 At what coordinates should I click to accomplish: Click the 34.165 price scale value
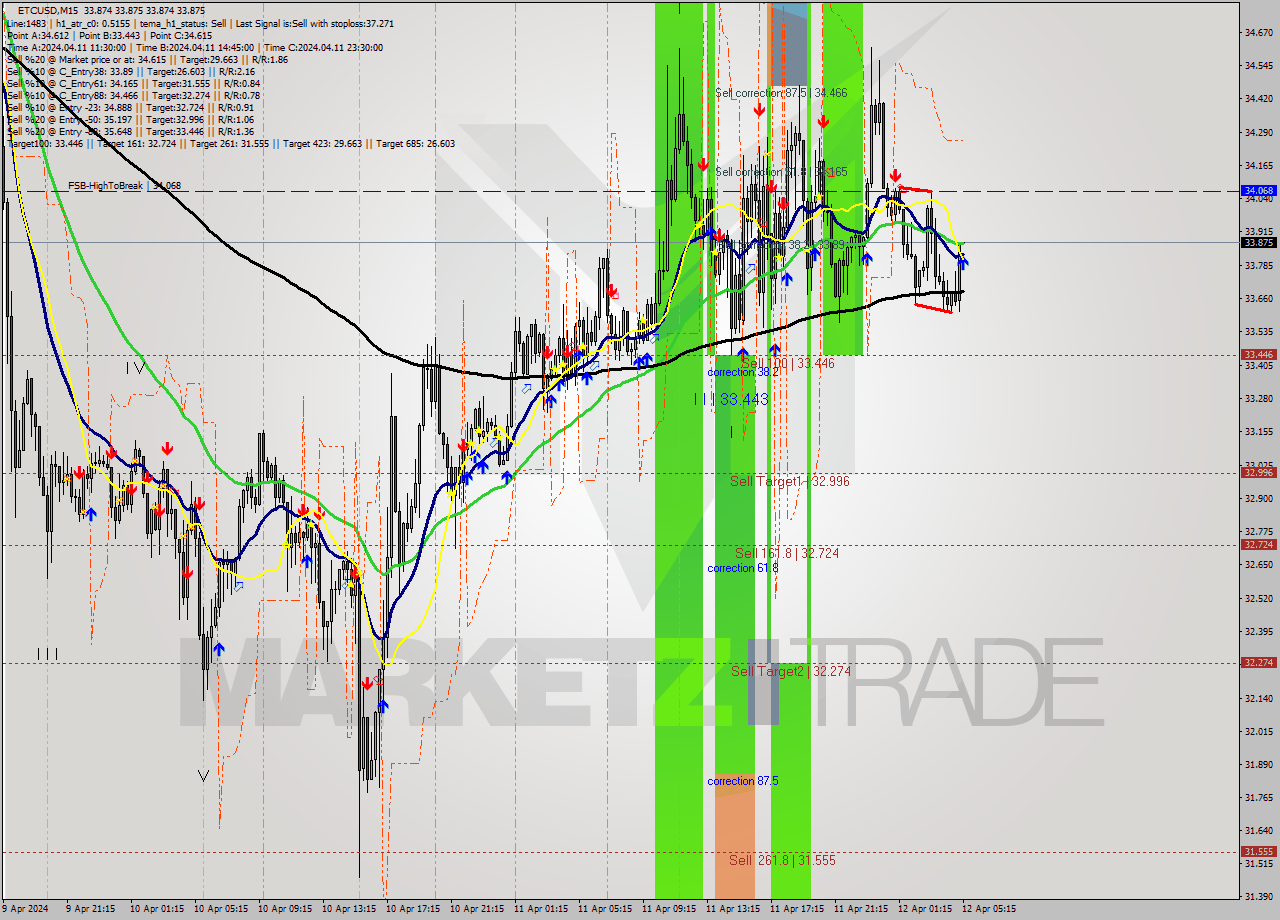[1258, 165]
